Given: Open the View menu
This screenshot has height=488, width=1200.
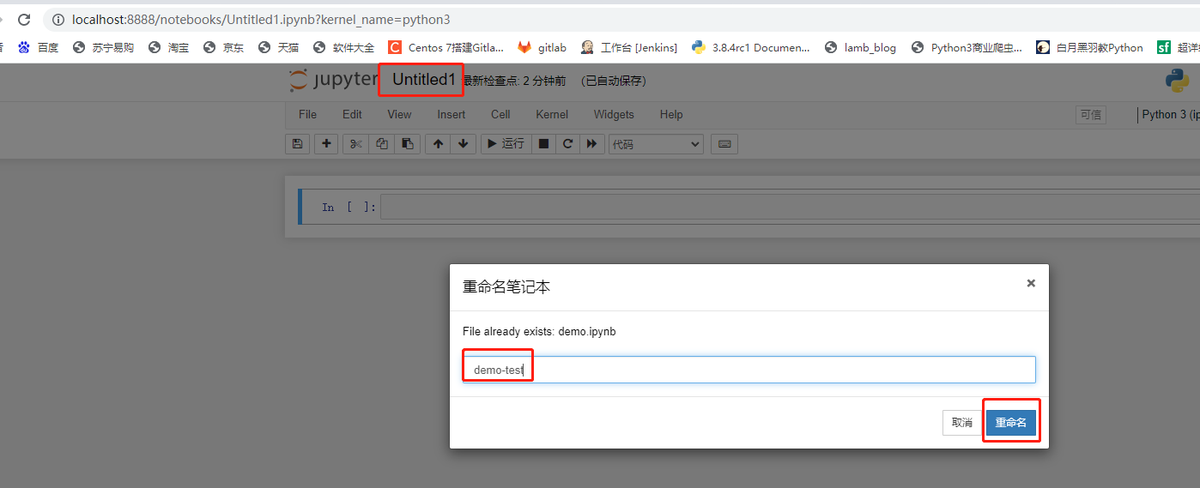Looking at the screenshot, I should [399, 115].
